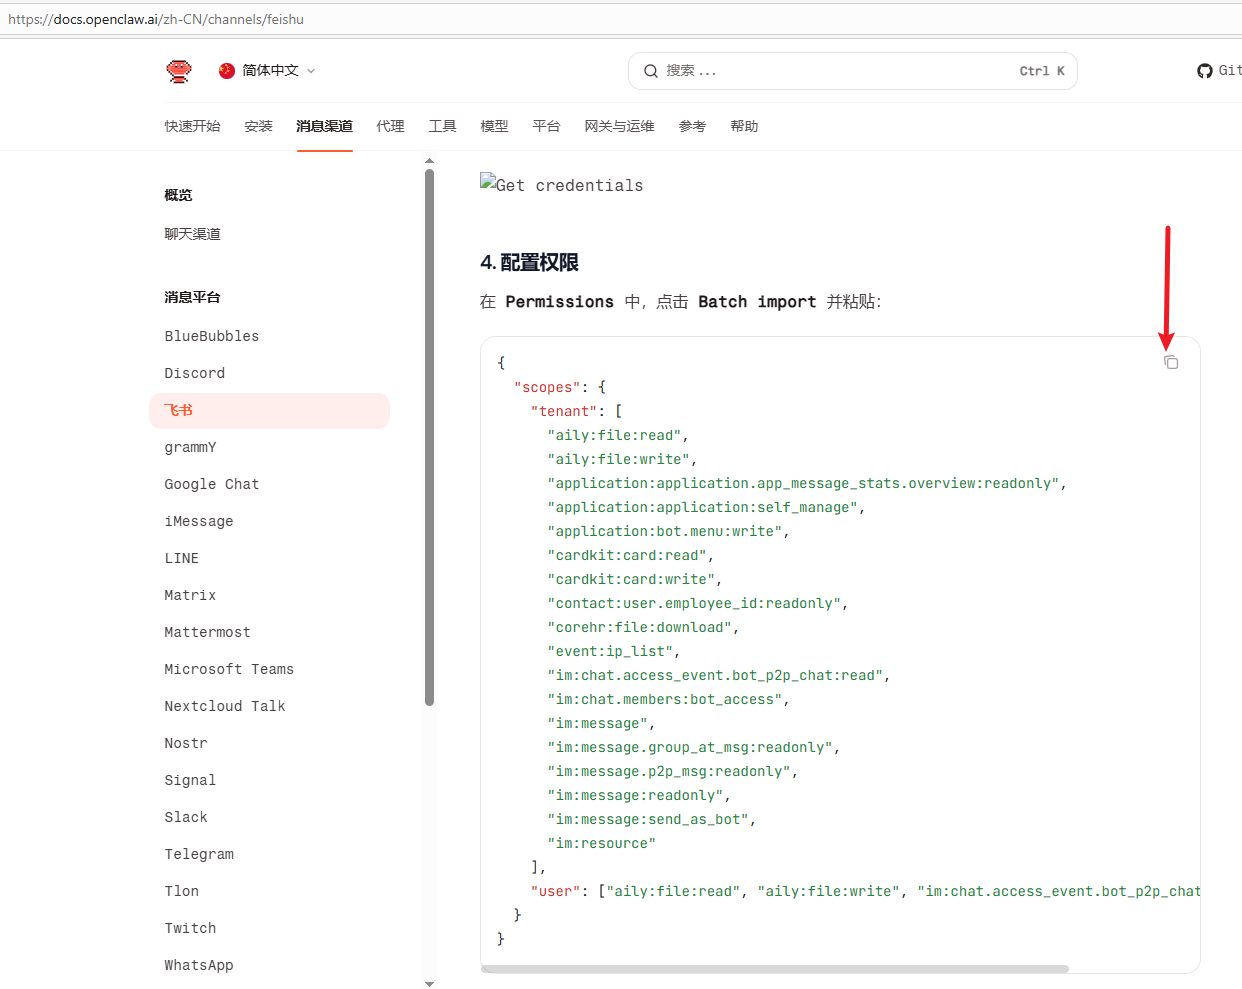Click the "cardkit:card:write" line
Viewport: 1242px width, 989px height.
pyautogui.click(x=634, y=579)
